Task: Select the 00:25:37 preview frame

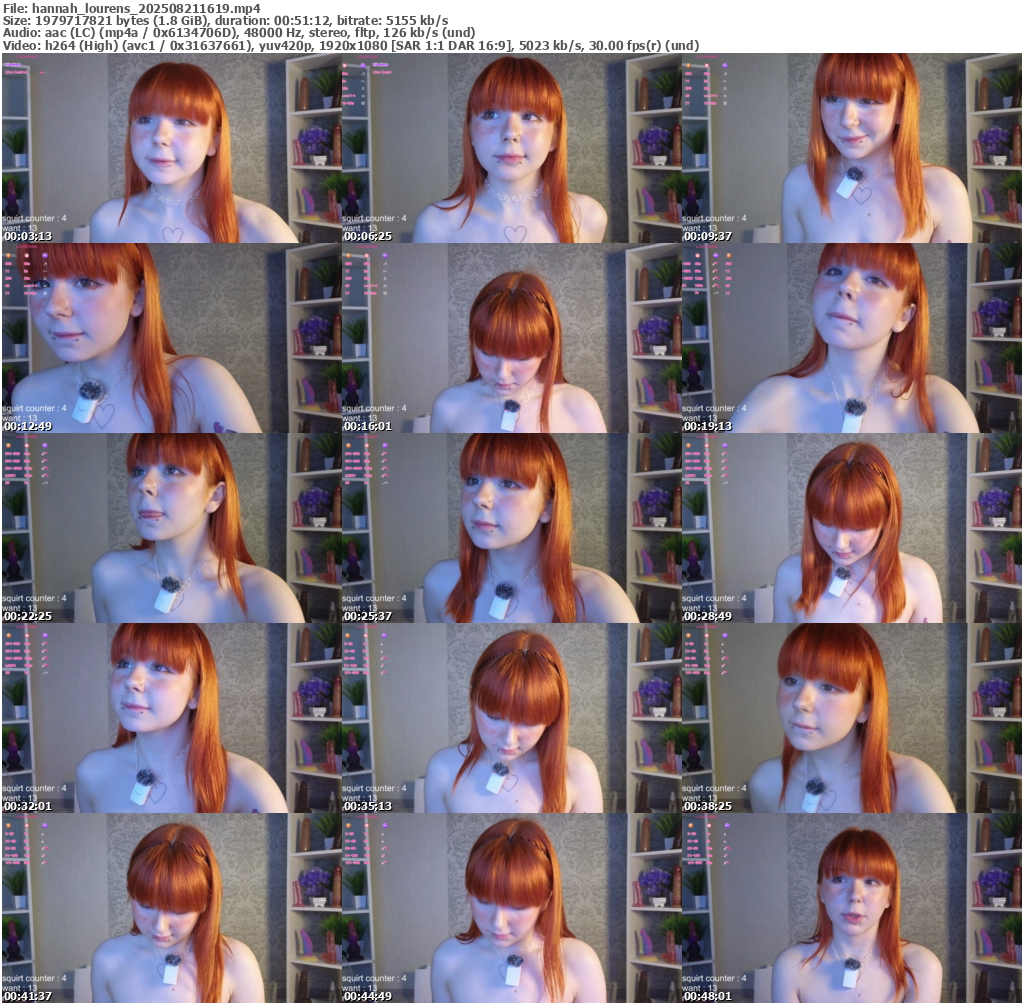Action: (511, 528)
